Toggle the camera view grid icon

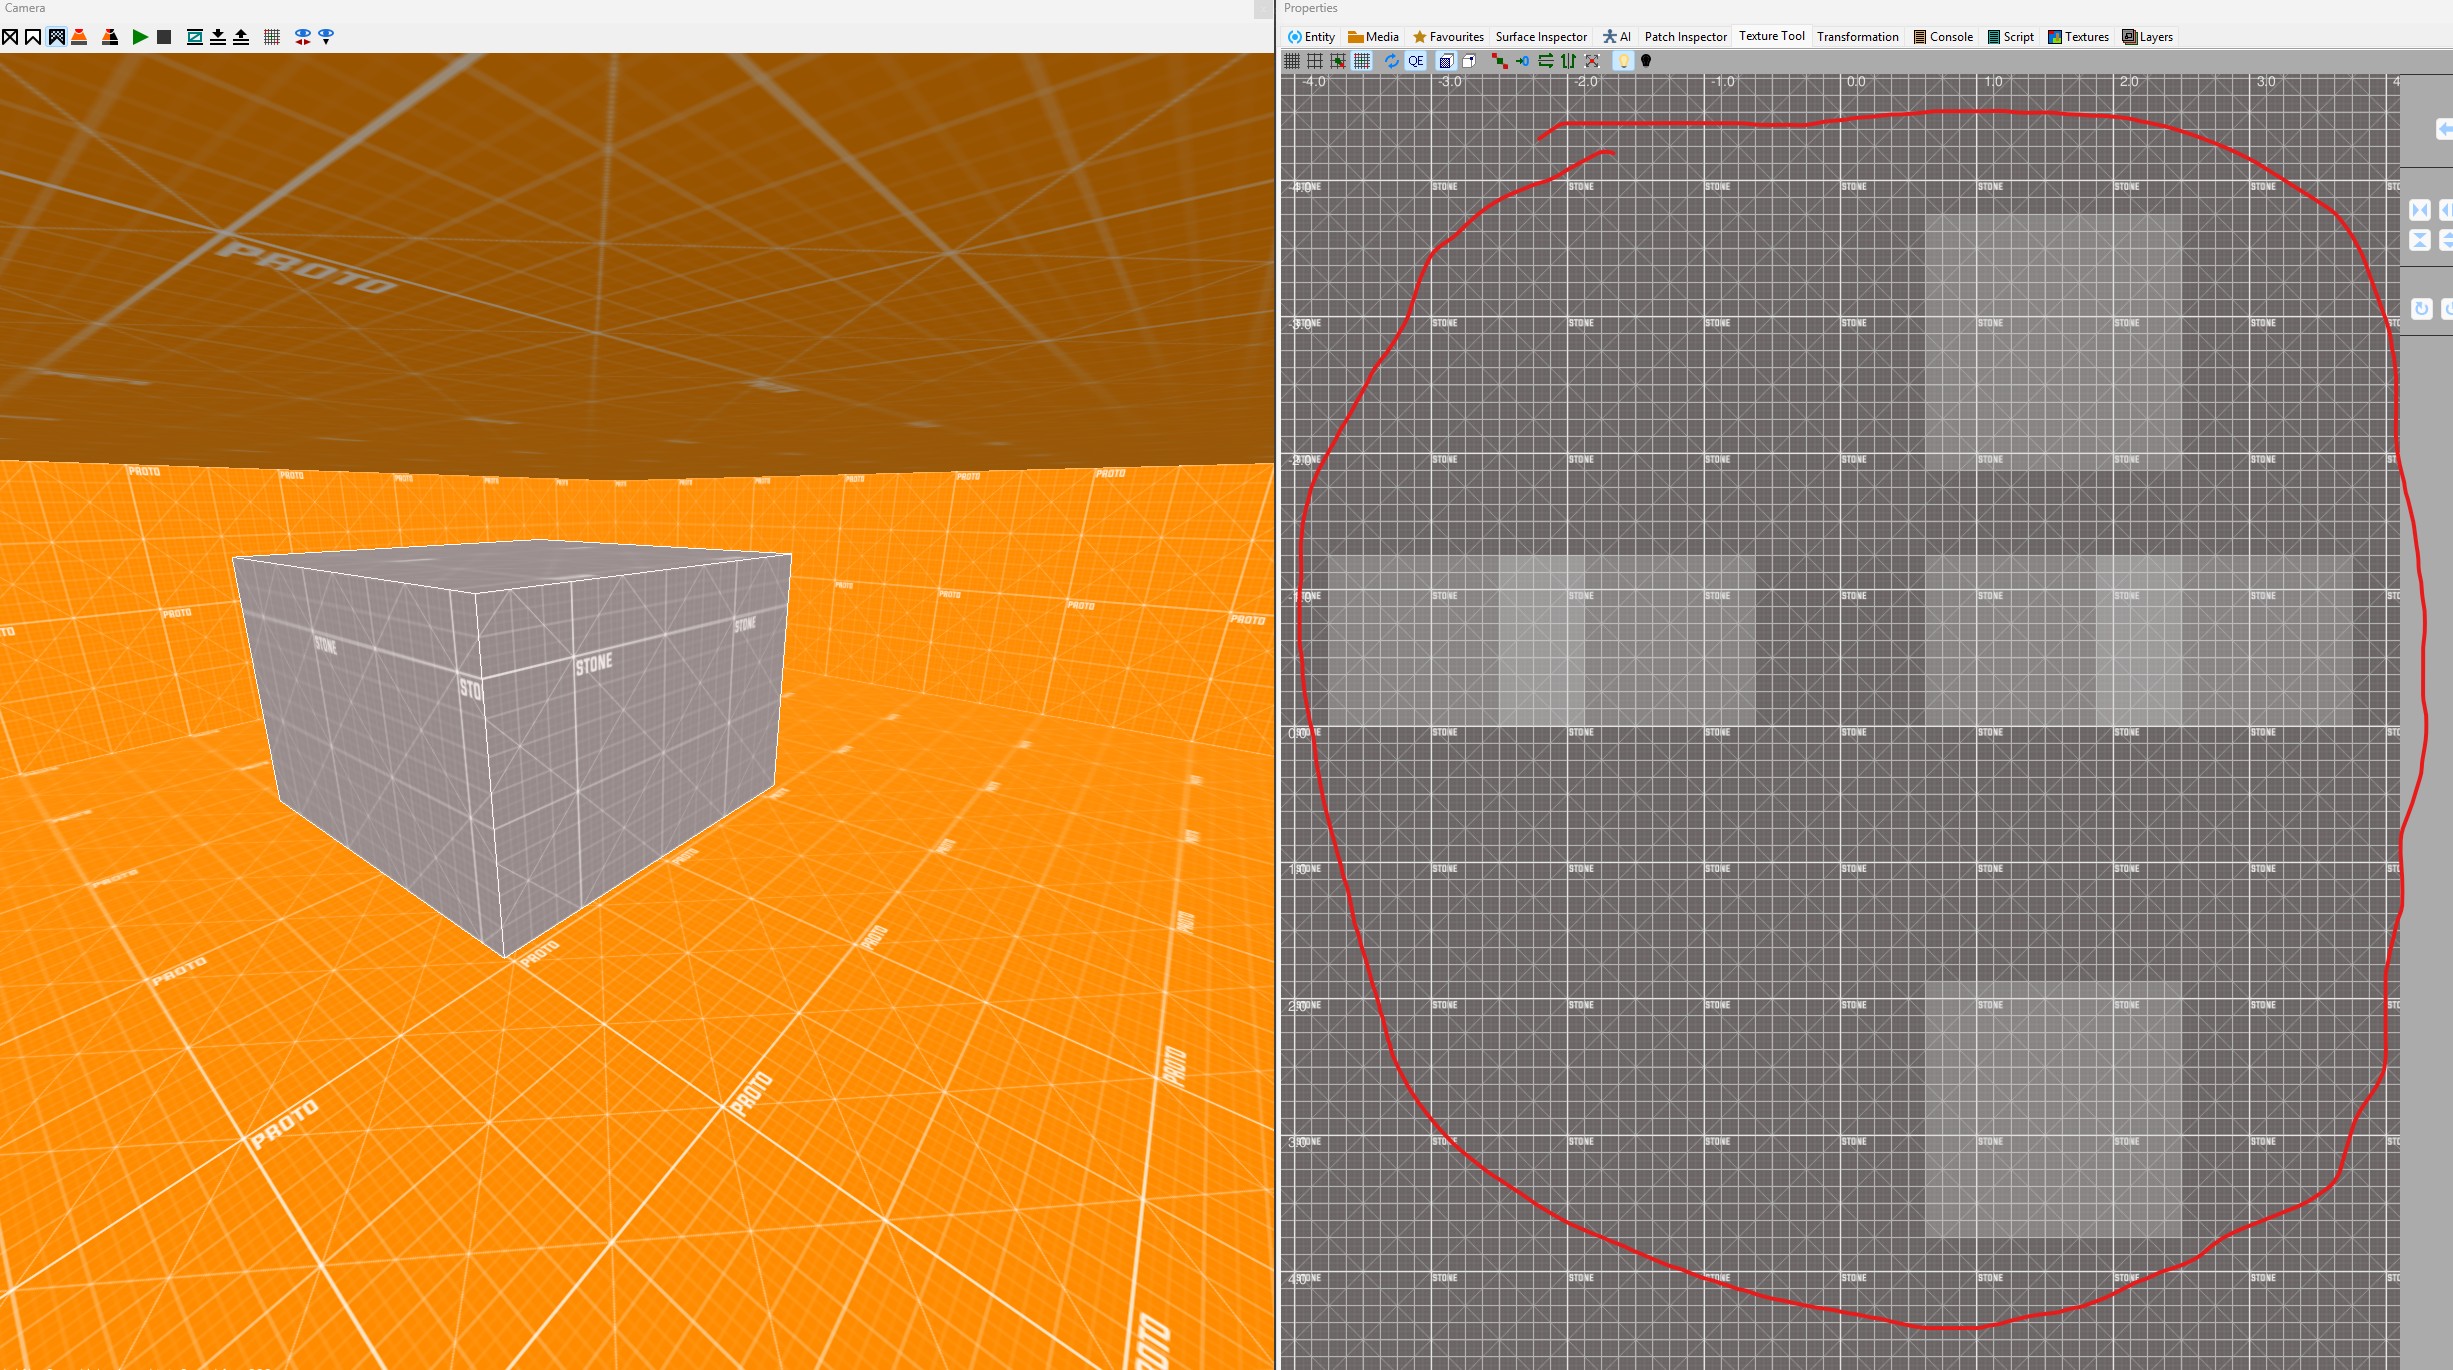click(271, 37)
